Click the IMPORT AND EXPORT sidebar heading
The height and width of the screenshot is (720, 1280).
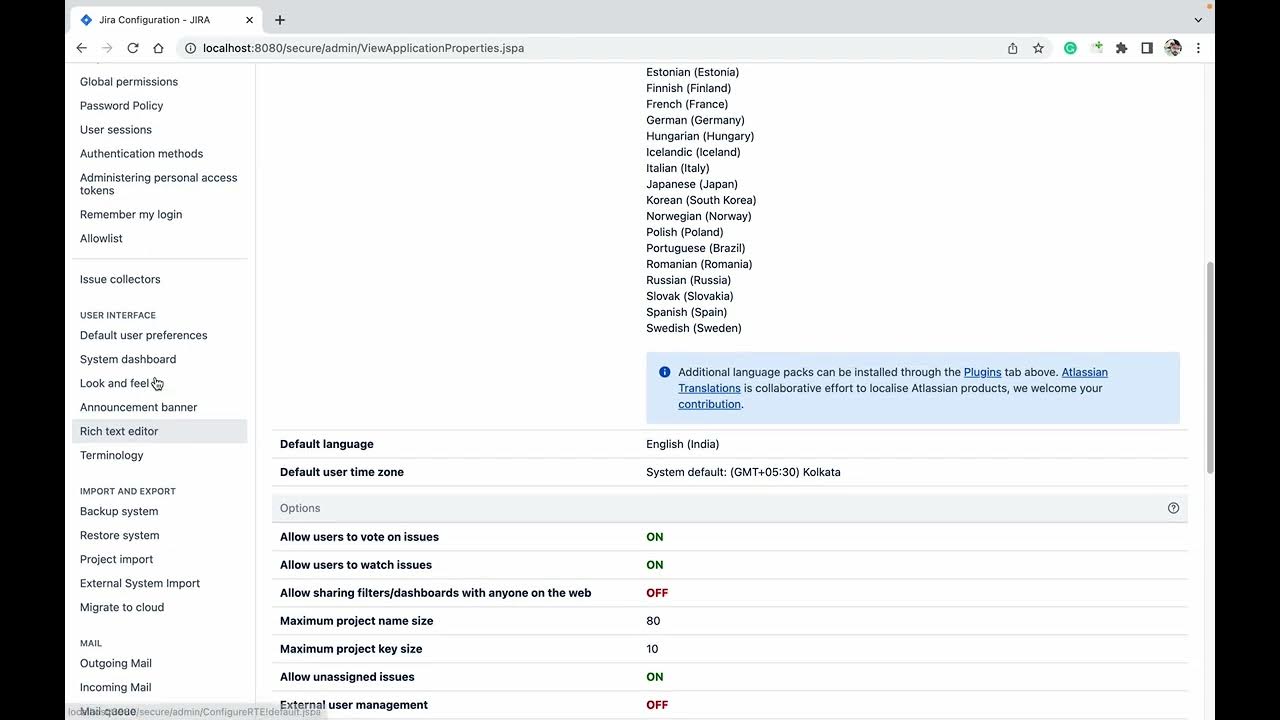pos(128,491)
